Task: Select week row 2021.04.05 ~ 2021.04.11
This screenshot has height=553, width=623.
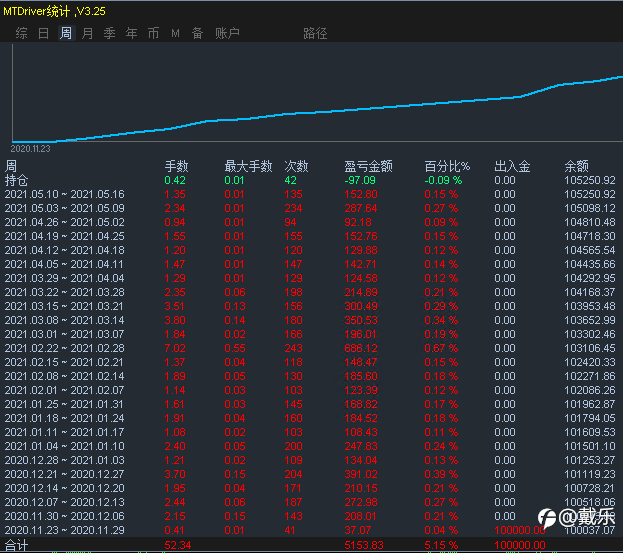Action: coord(64,264)
